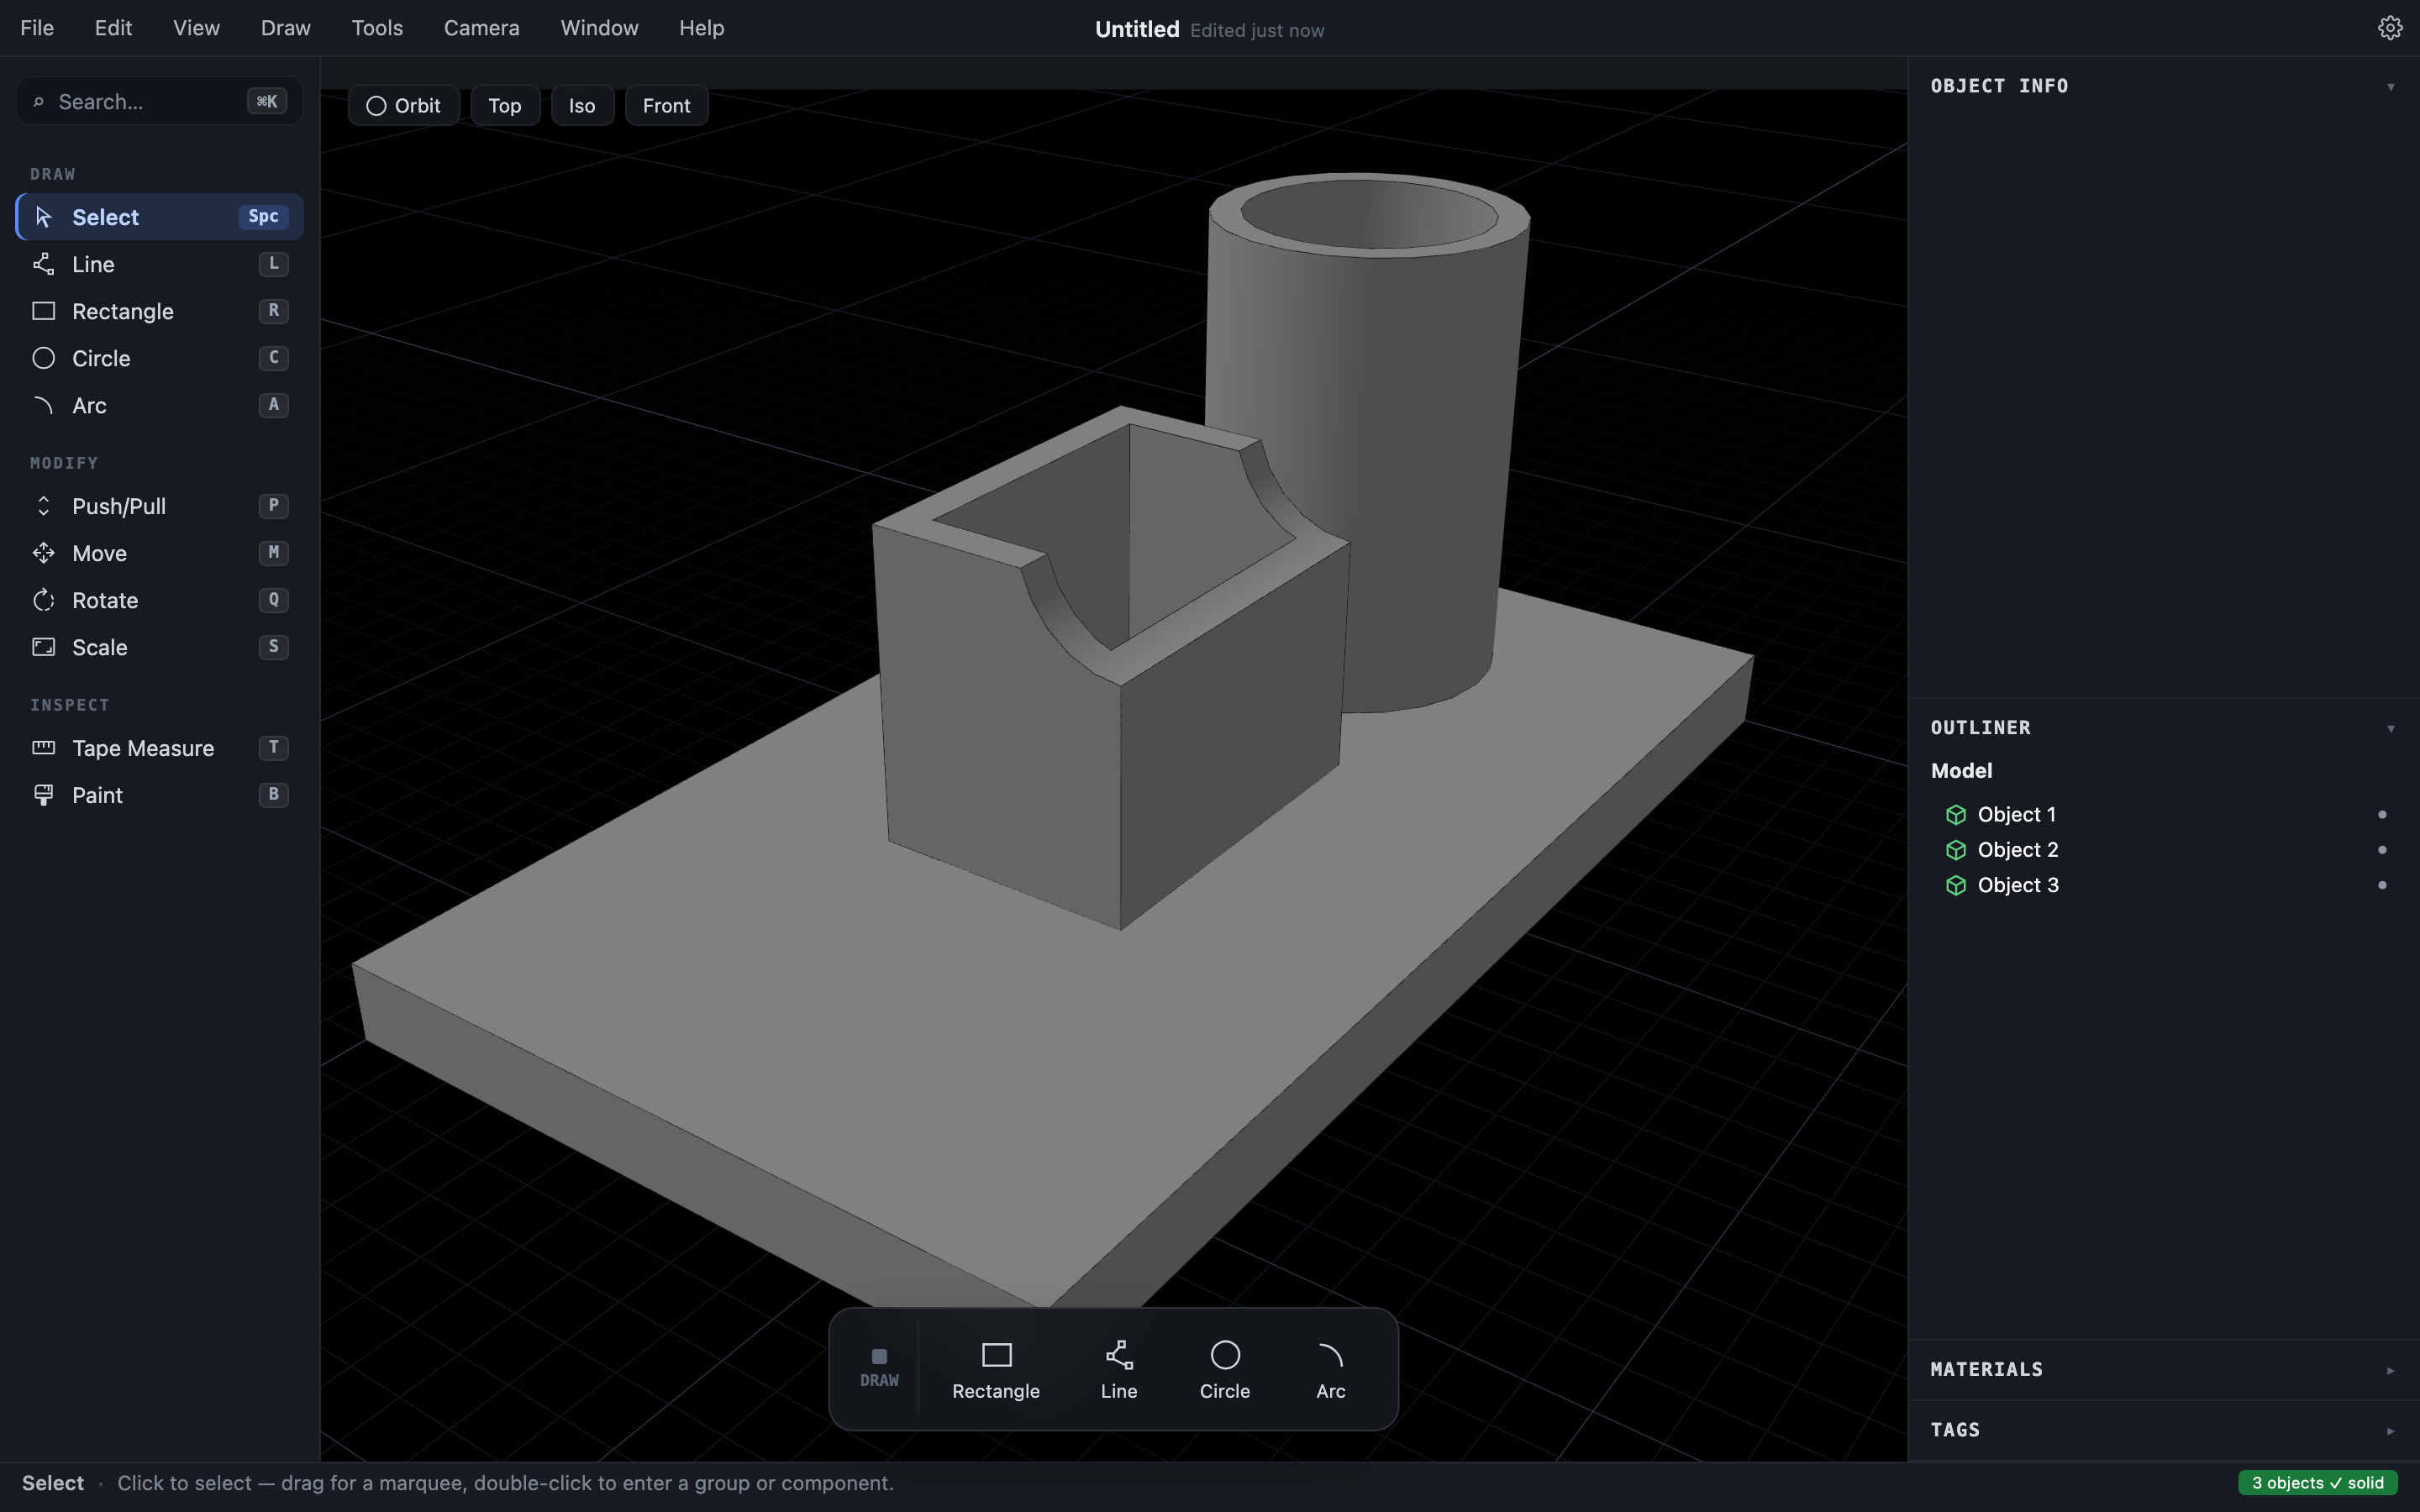Image resolution: width=2420 pixels, height=1512 pixels.
Task: Open the Camera menu
Action: [482, 28]
